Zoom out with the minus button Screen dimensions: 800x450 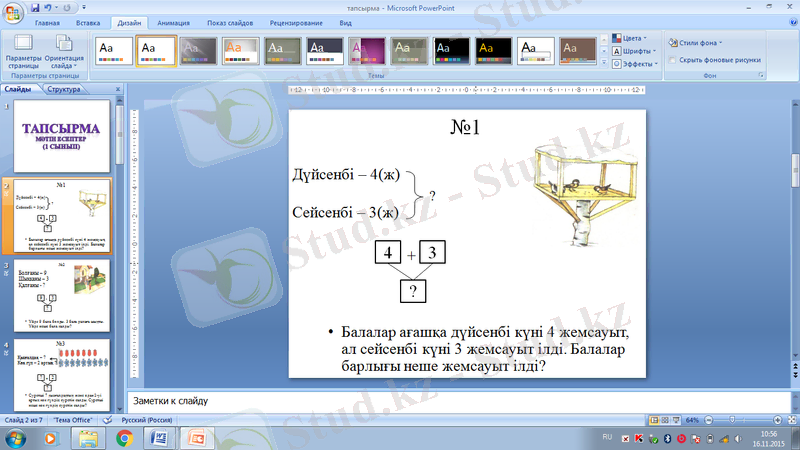pyautogui.click(x=709, y=420)
